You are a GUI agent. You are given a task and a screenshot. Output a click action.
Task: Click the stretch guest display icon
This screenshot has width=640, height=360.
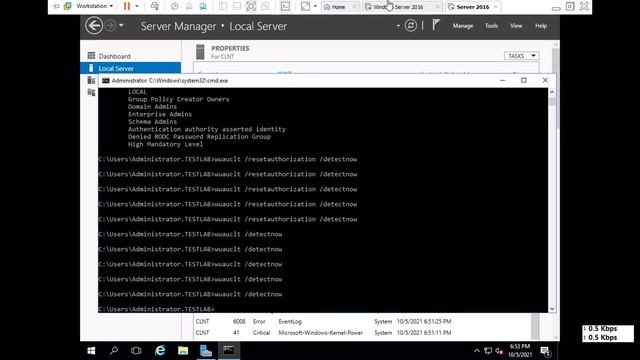coord(305,6)
